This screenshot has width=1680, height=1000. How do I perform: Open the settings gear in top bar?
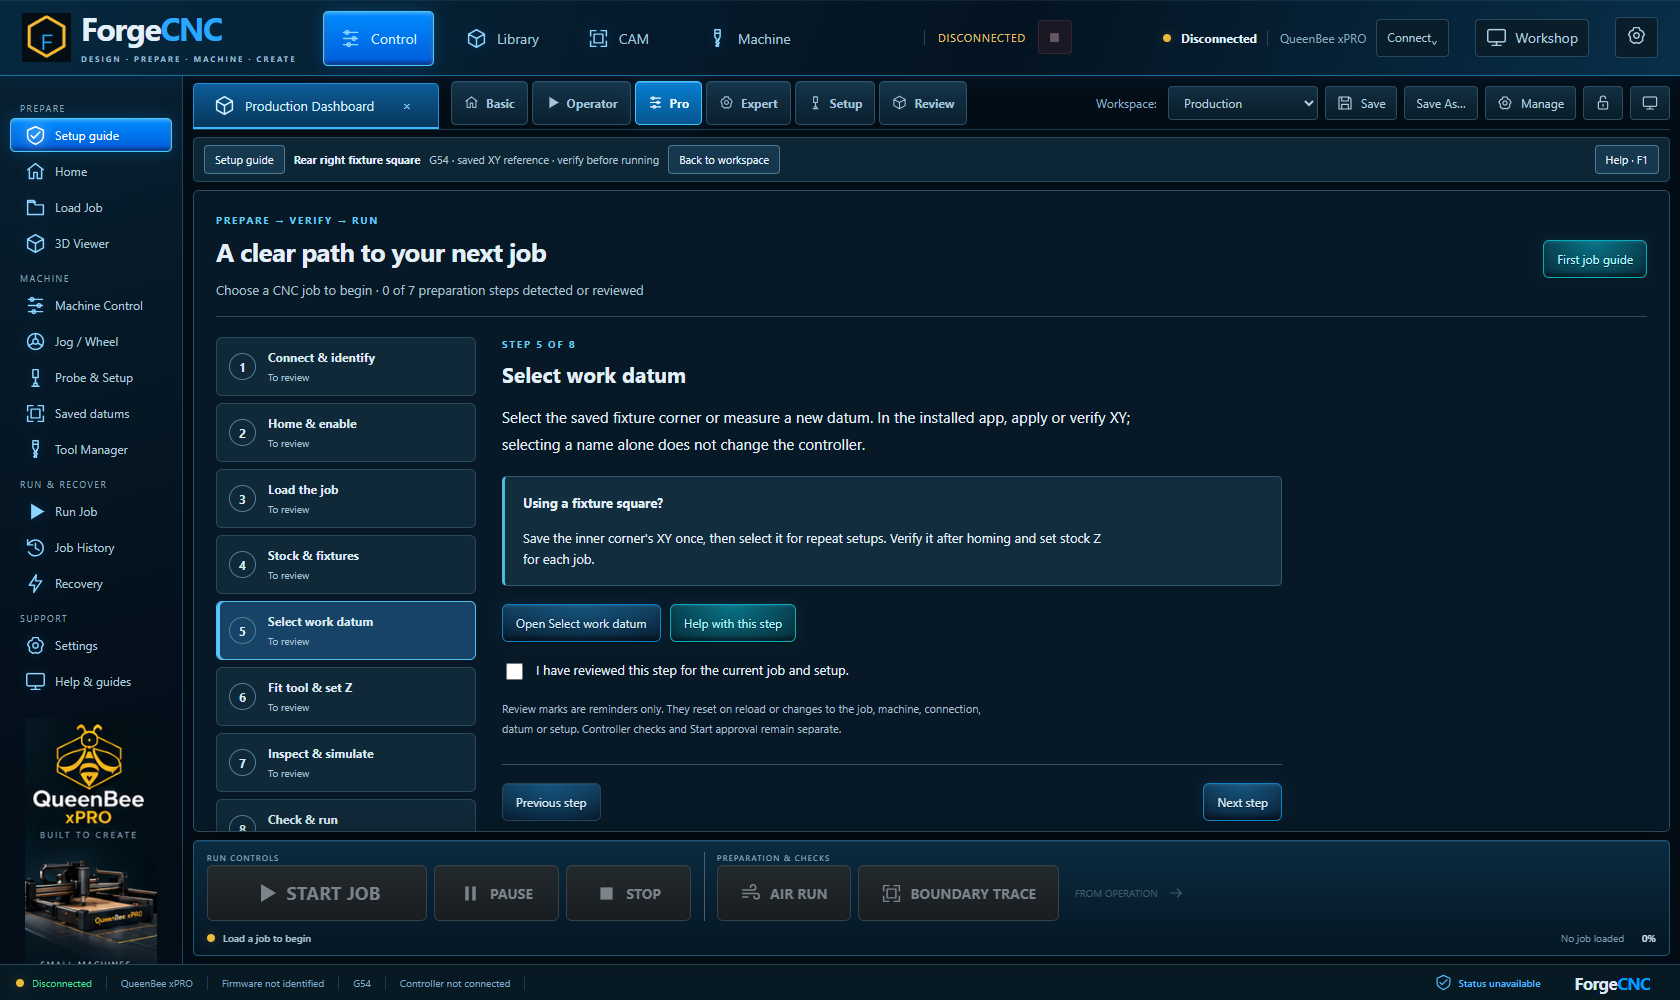pos(1636,38)
